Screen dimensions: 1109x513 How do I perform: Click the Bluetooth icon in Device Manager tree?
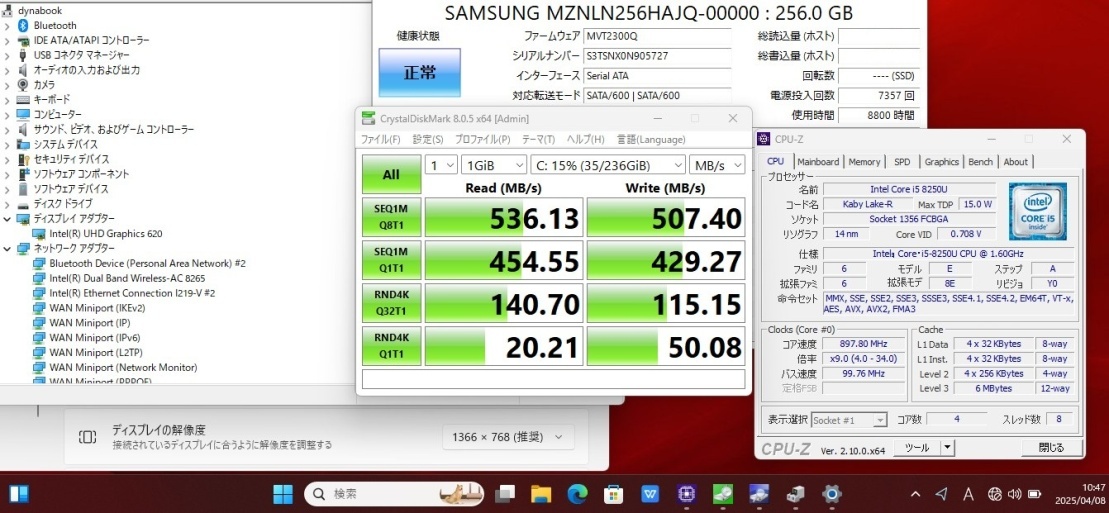point(23,25)
